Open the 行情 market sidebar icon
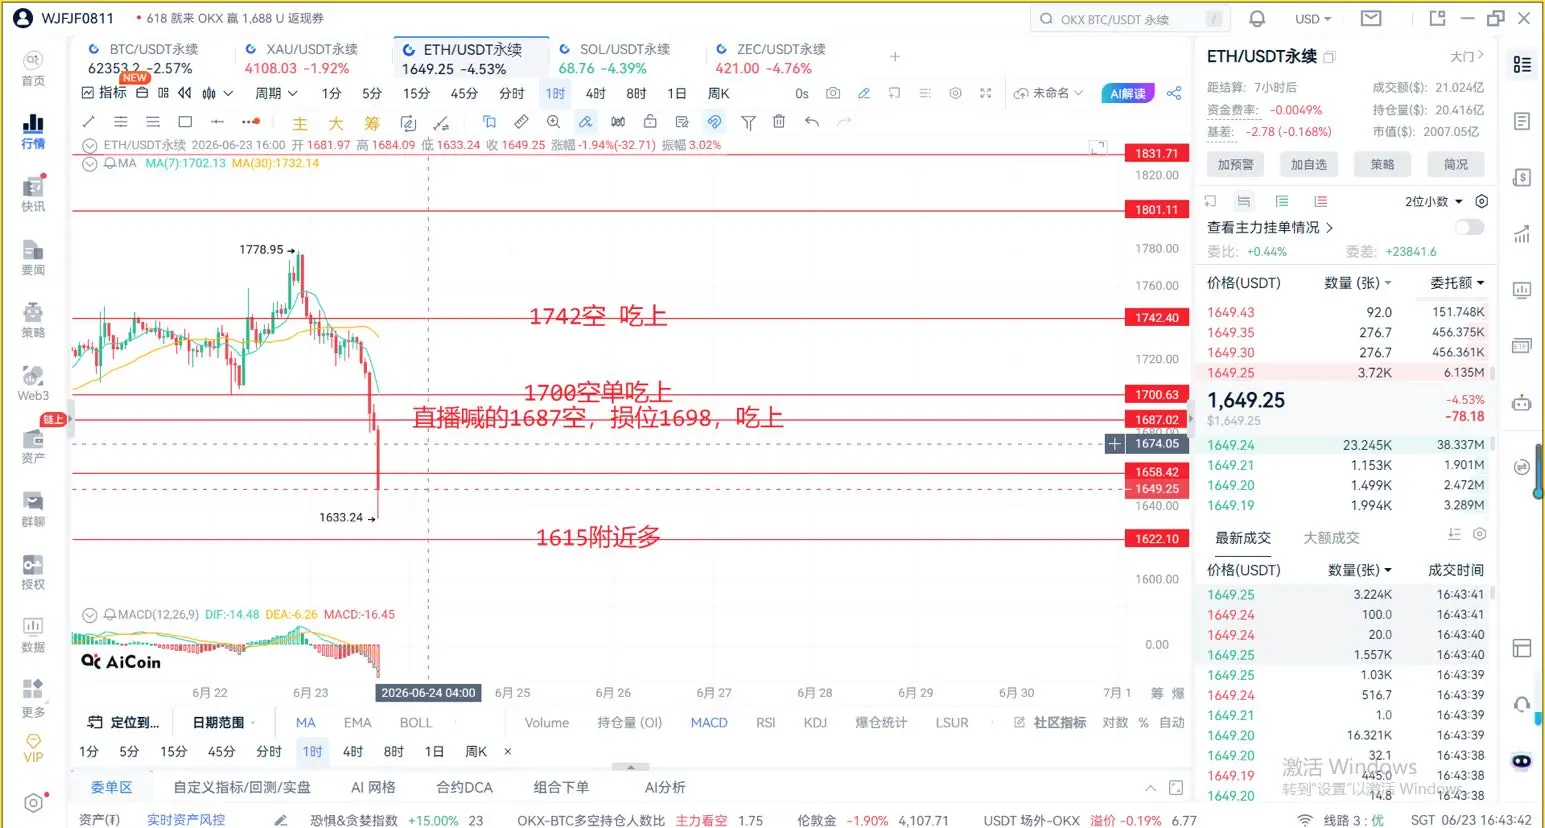This screenshot has height=828, width=1545. coord(33,130)
